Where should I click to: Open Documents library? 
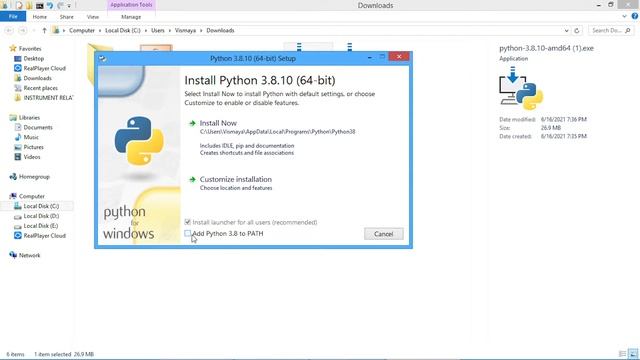coord(38,127)
